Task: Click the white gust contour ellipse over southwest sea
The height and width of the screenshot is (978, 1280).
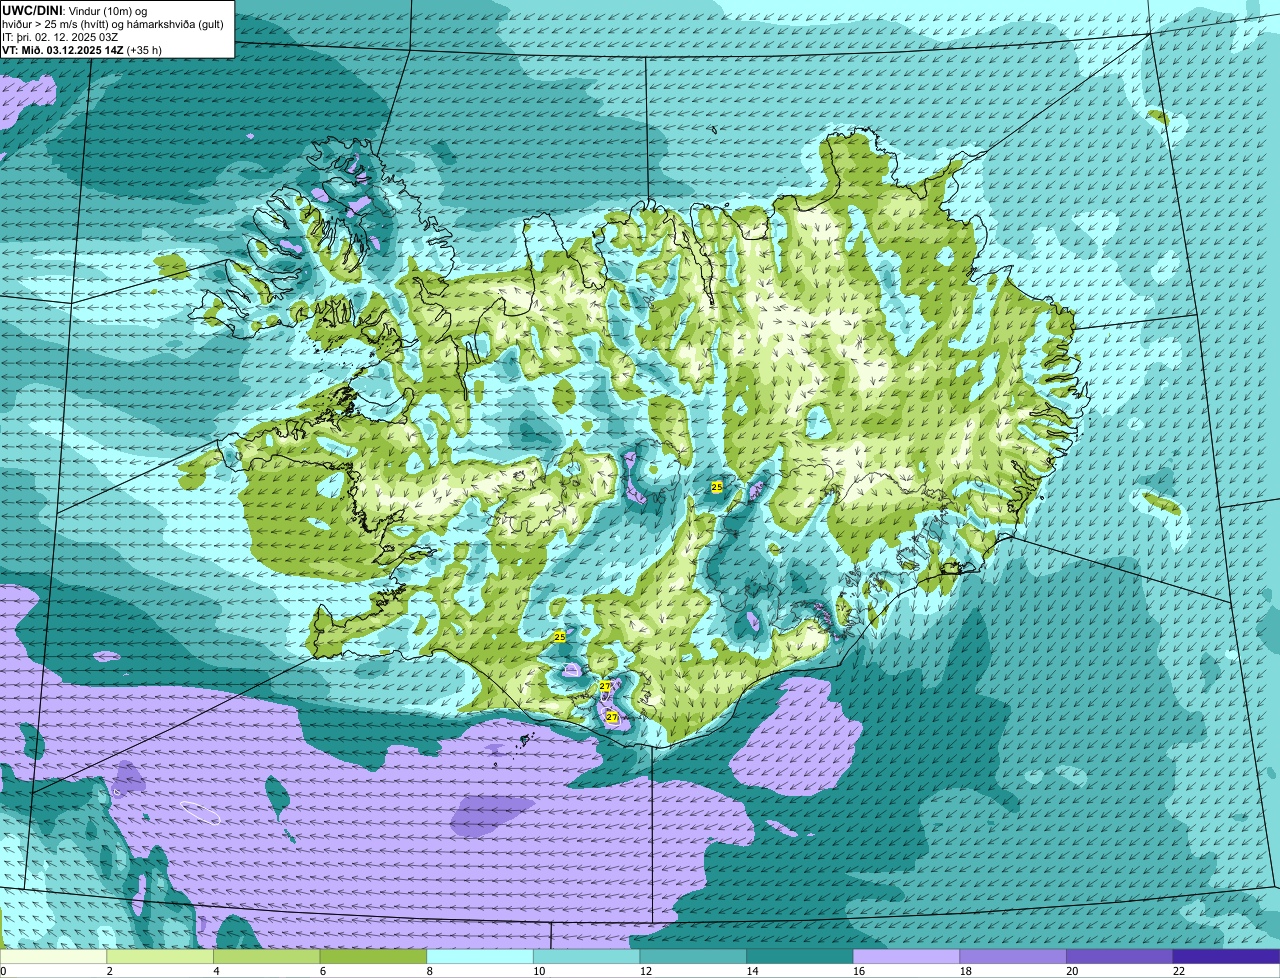Action: click(200, 812)
